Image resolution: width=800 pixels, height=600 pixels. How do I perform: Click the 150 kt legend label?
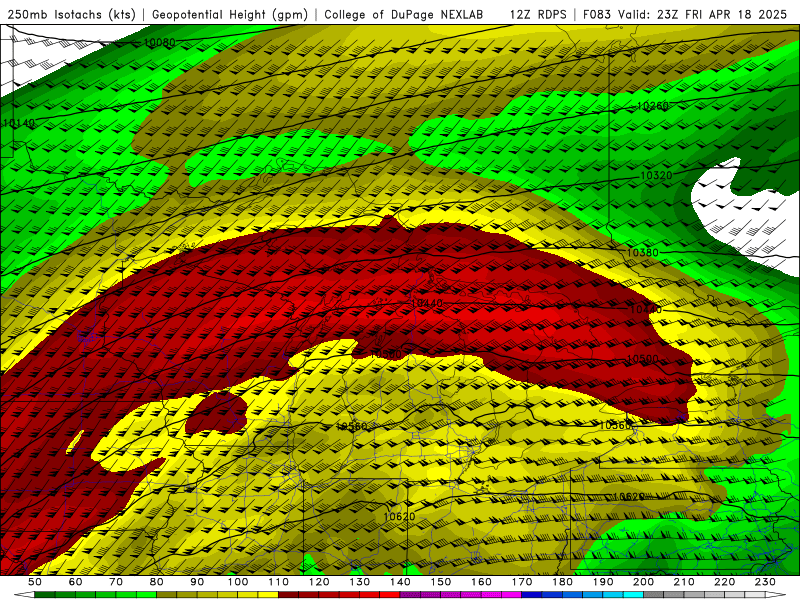pyautogui.click(x=441, y=582)
